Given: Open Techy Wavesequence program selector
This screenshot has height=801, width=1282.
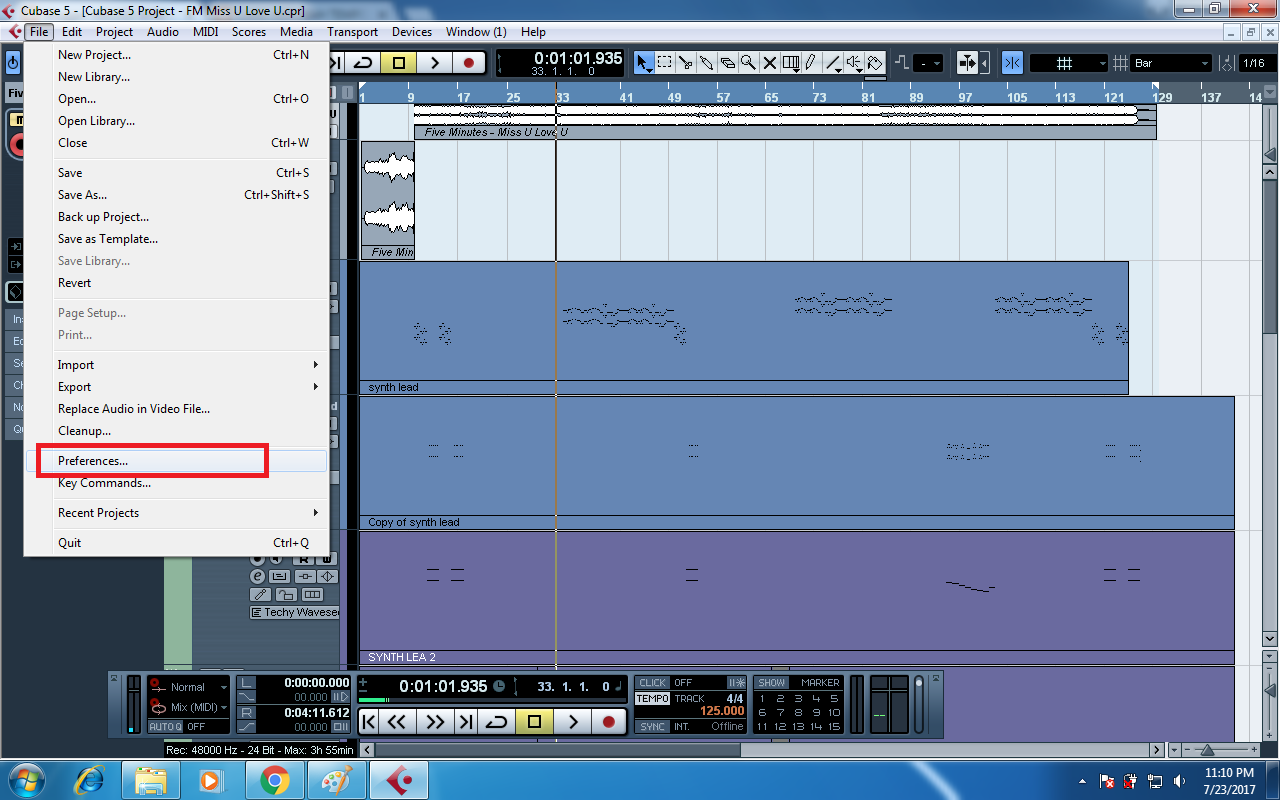Looking at the screenshot, I should point(295,612).
